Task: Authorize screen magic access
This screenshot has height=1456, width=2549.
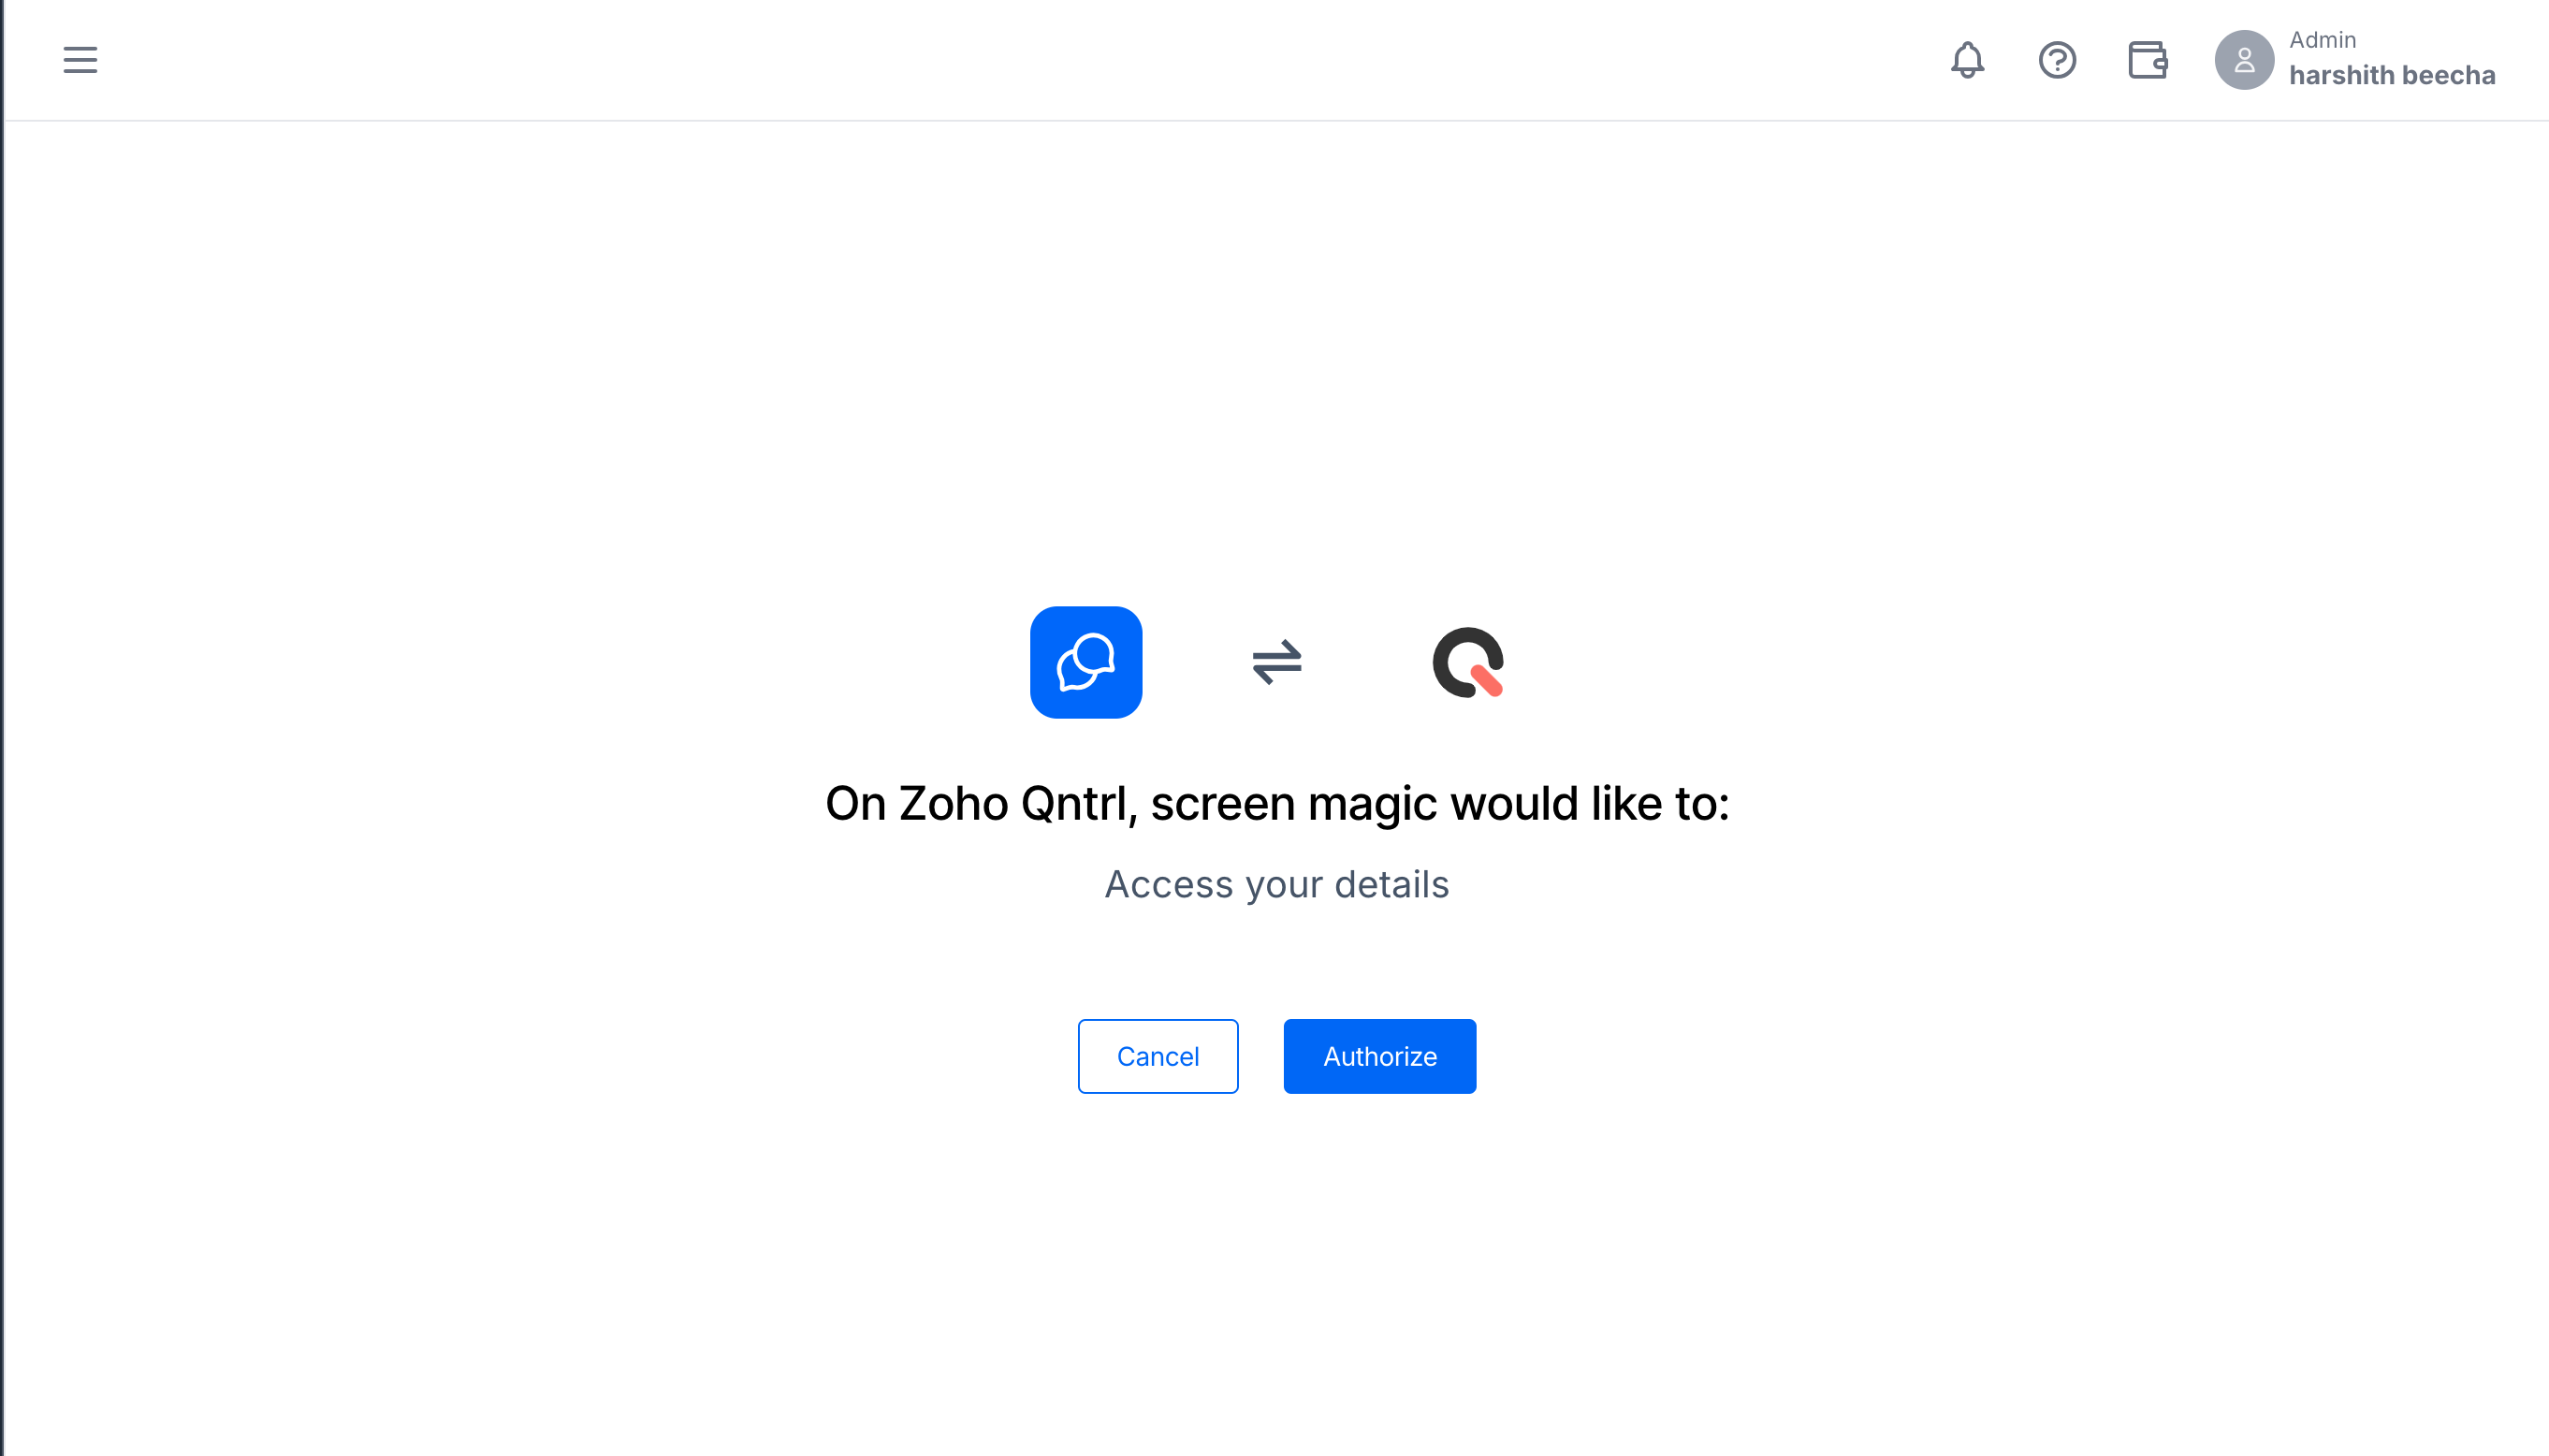Action: 1380,1056
